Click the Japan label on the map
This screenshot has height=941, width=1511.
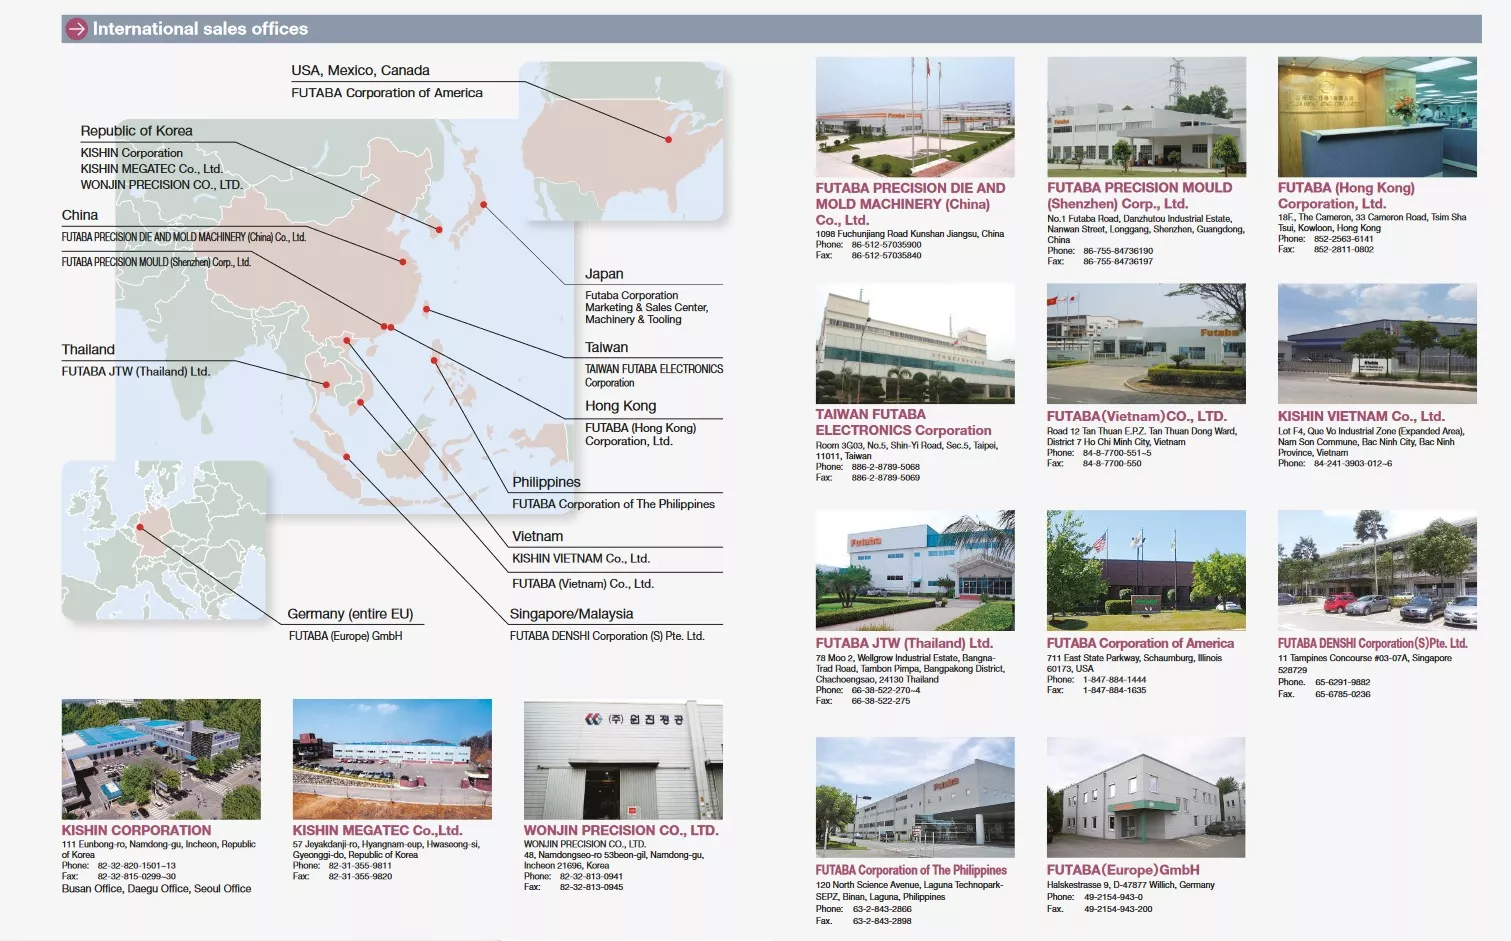[604, 274]
